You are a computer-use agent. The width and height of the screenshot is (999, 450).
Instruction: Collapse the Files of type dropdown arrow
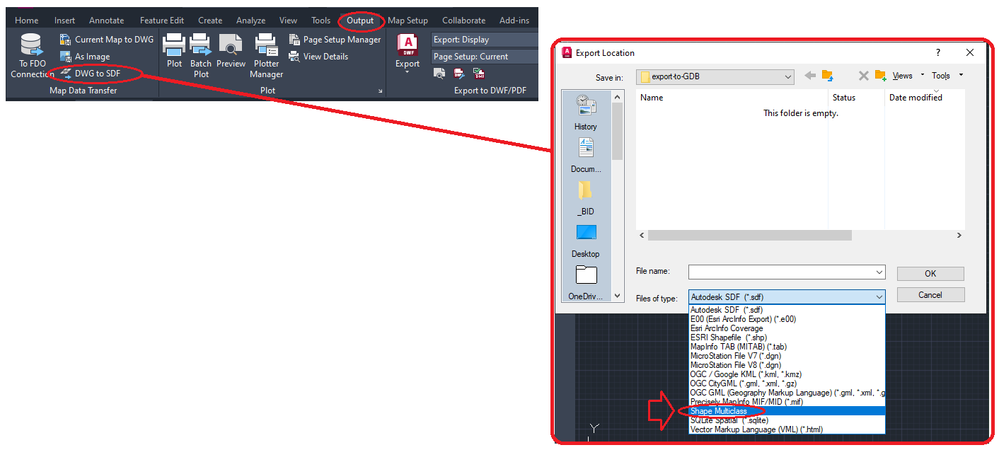pyautogui.click(x=879, y=297)
